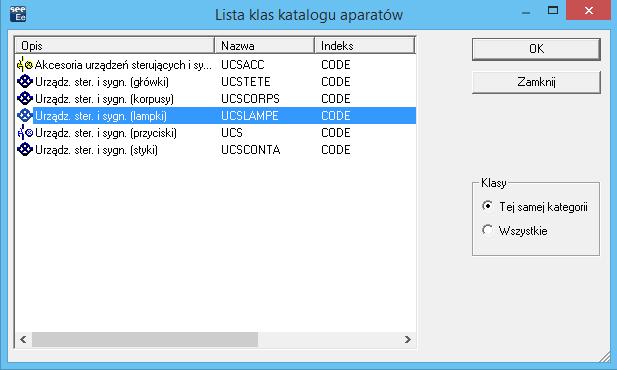Click the UCSCONTA name cell

click(x=250, y=150)
